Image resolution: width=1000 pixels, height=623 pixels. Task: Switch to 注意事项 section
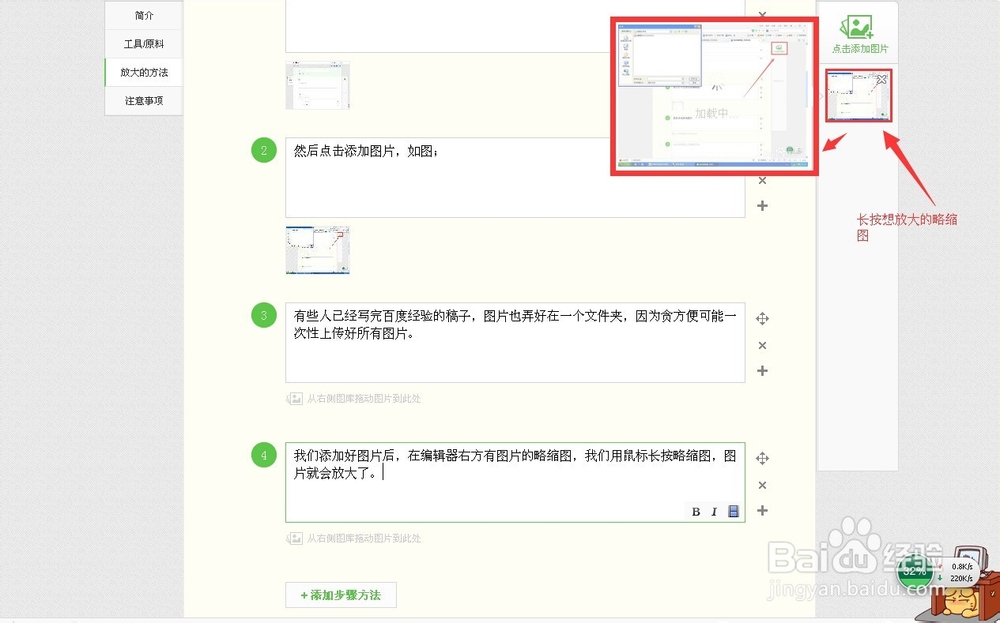click(144, 101)
